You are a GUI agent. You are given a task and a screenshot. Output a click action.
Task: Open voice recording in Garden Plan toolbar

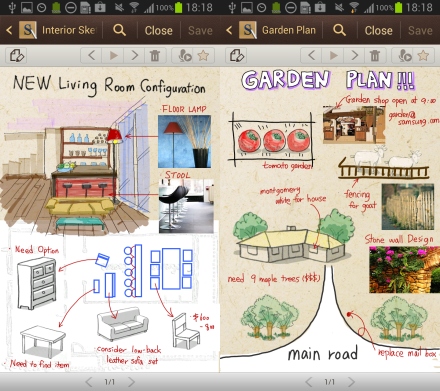[404, 56]
